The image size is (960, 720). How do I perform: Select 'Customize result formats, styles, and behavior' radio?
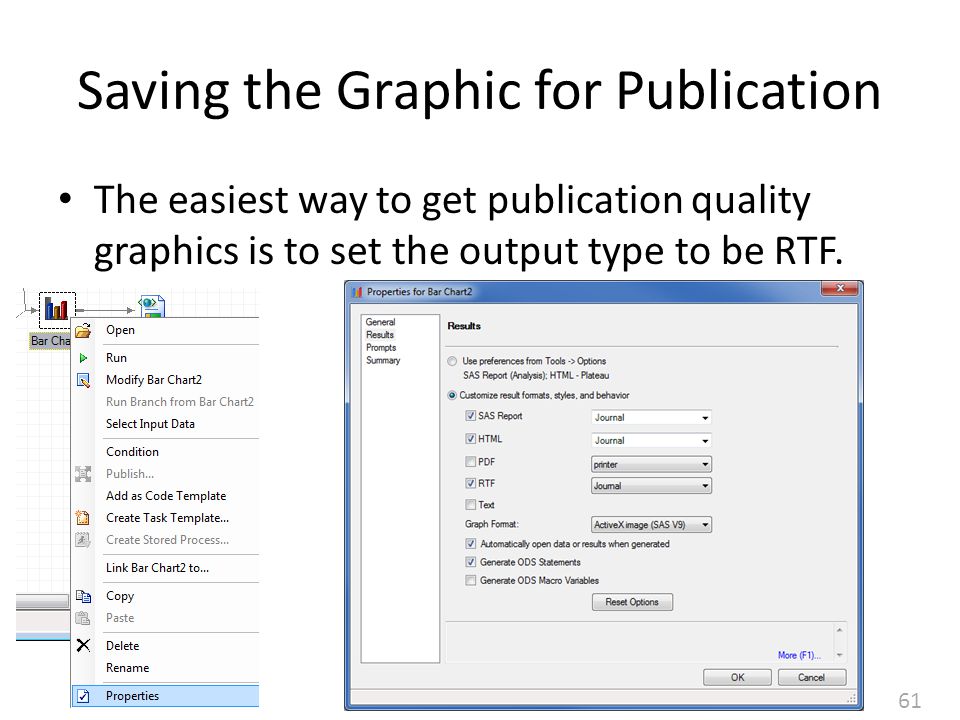(x=452, y=396)
